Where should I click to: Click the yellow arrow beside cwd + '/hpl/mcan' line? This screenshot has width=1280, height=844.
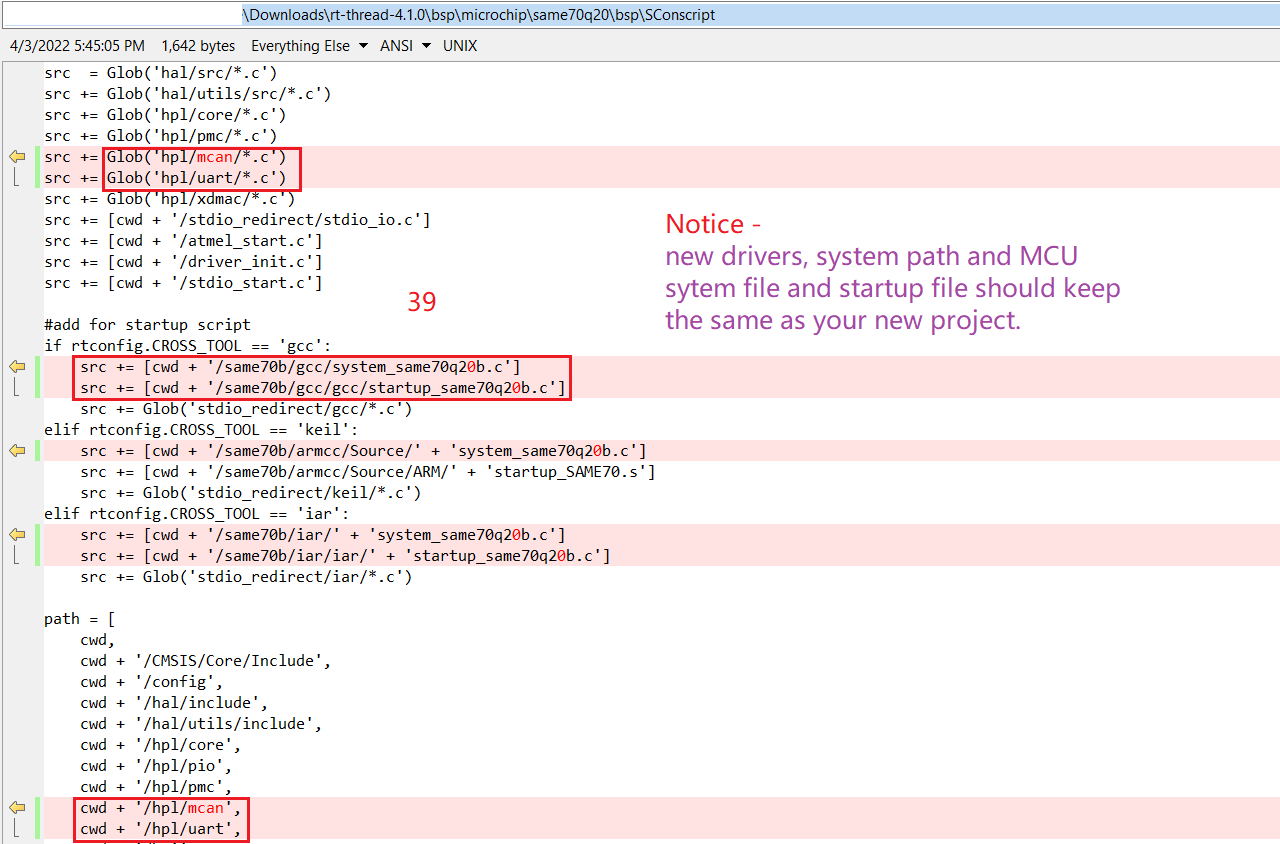pos(17,808)
